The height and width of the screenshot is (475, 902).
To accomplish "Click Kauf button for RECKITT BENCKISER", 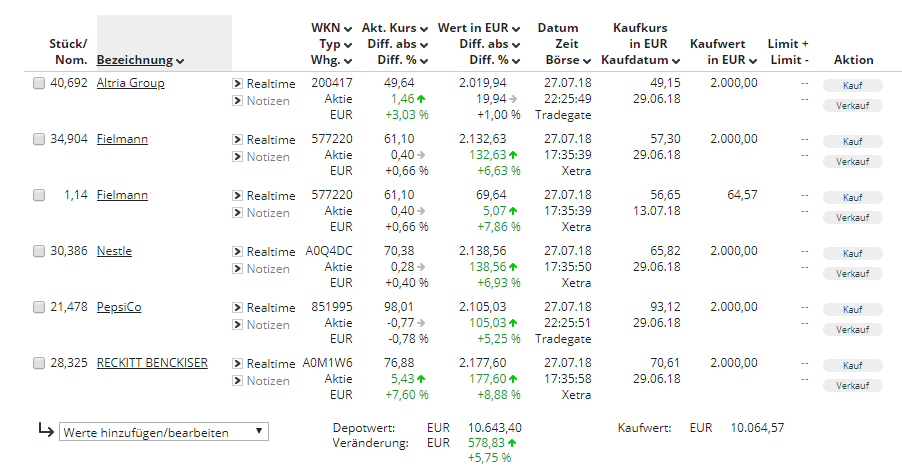I will (853, 366).
